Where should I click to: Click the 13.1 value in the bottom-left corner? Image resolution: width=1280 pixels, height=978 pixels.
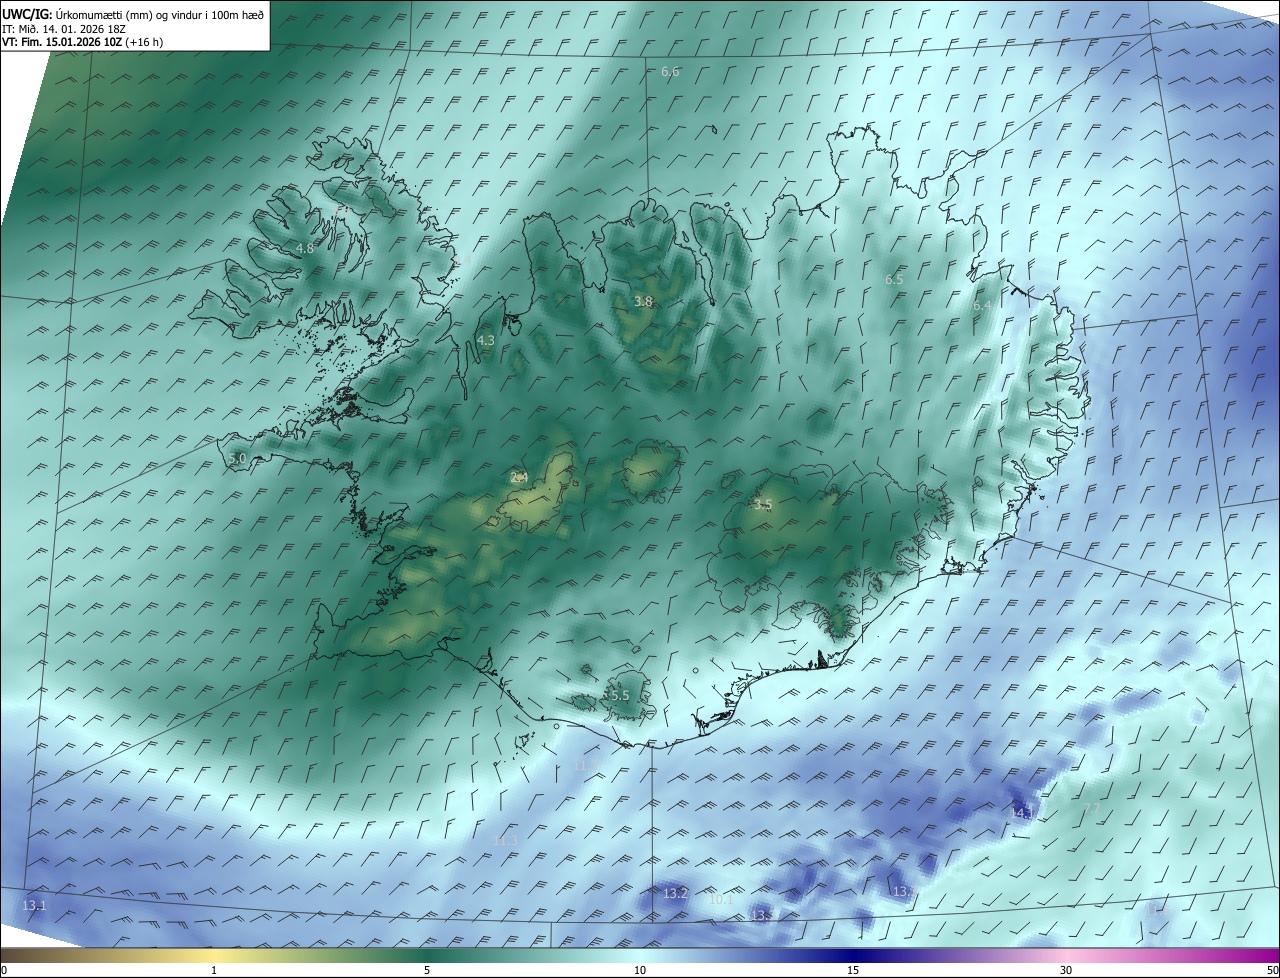pyautogui.click(x=34, y=905)
